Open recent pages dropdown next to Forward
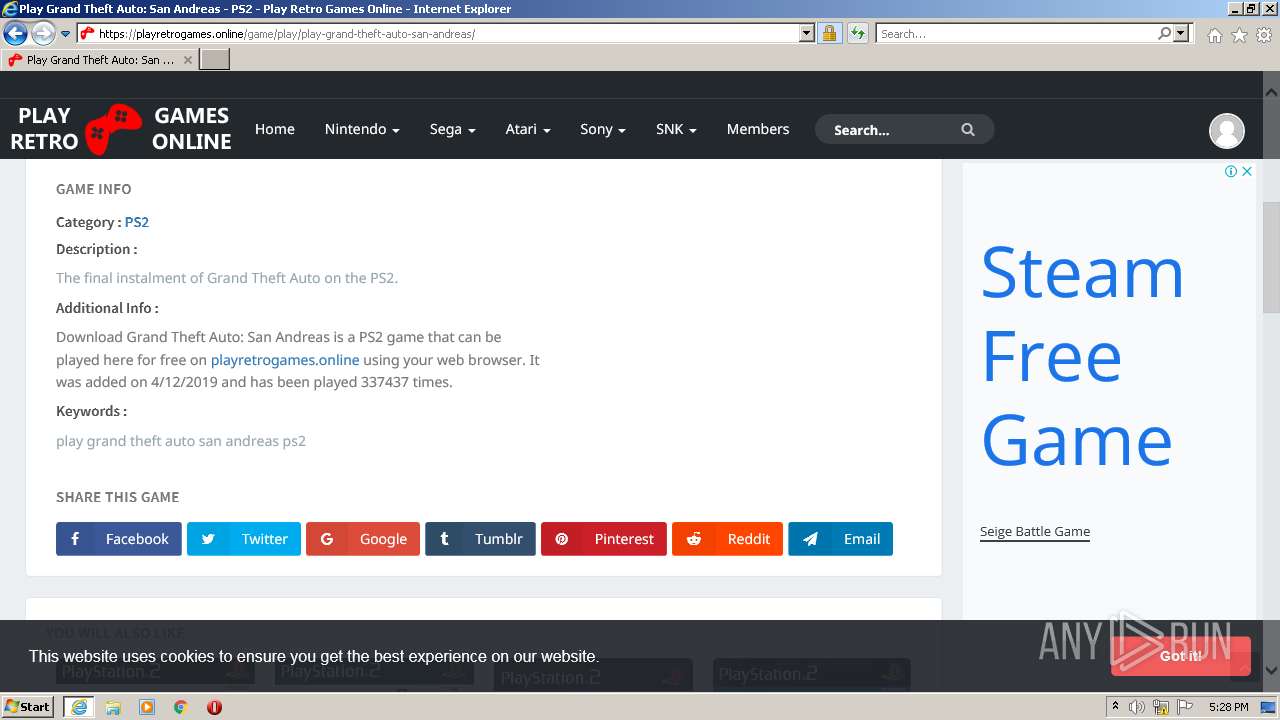The width and height of the screenshot is (1280, 720). (66, 34)
